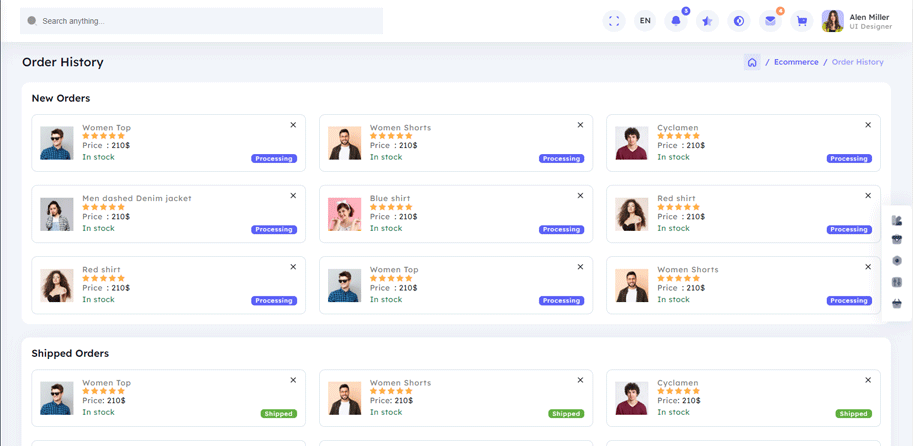
Task: Open the EN language selector
Action: [645, 21]
